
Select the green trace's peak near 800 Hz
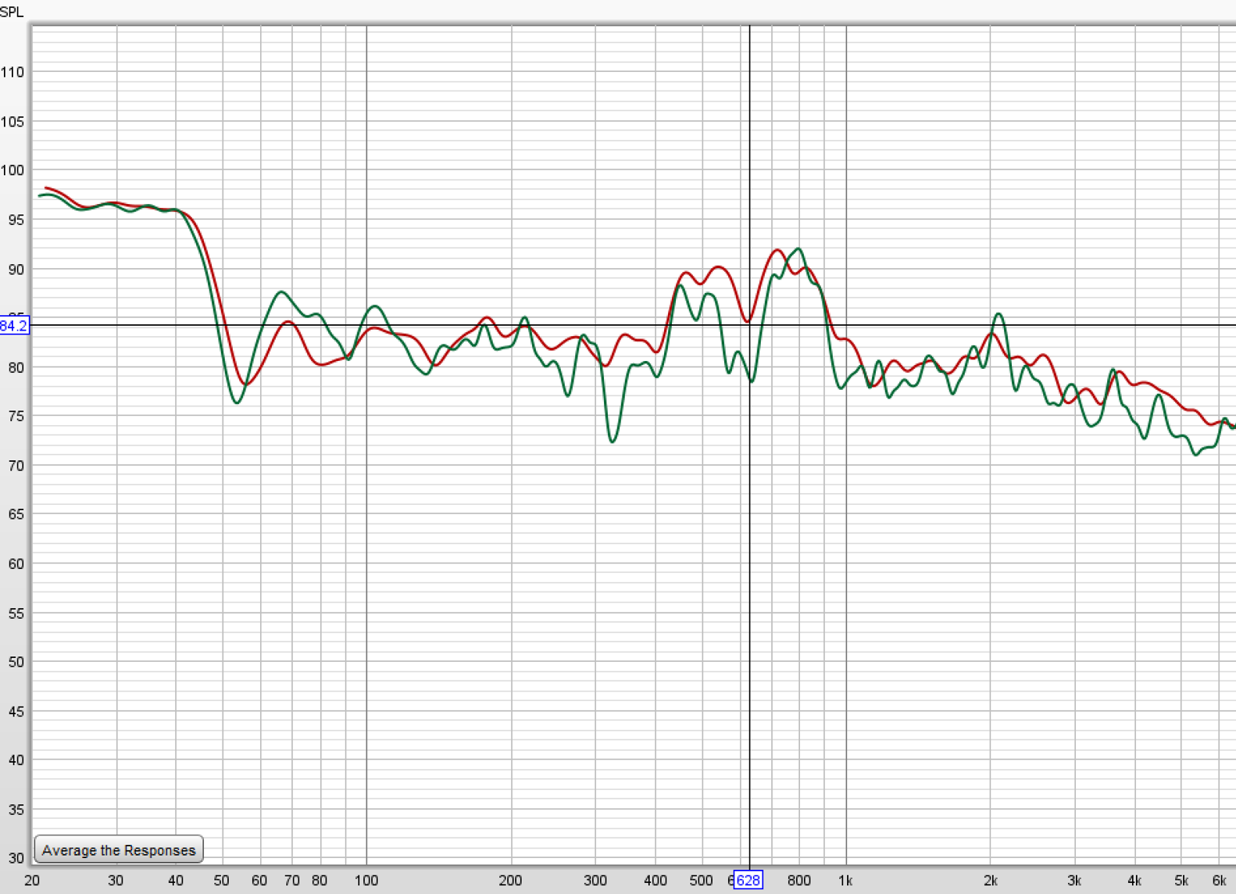tap(797, 249)
